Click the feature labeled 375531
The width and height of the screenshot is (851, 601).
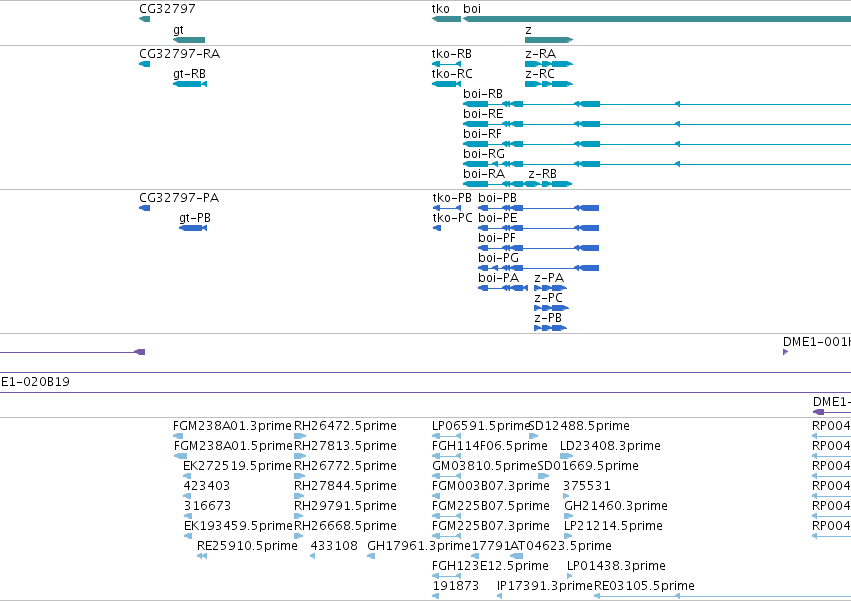click(587, 486)
